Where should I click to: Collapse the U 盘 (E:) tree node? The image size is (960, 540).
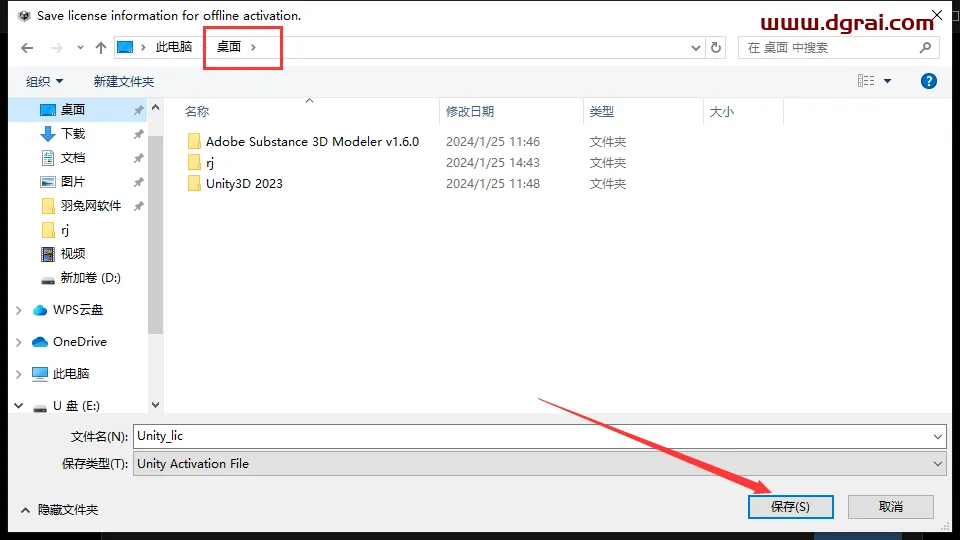[19, 405]
